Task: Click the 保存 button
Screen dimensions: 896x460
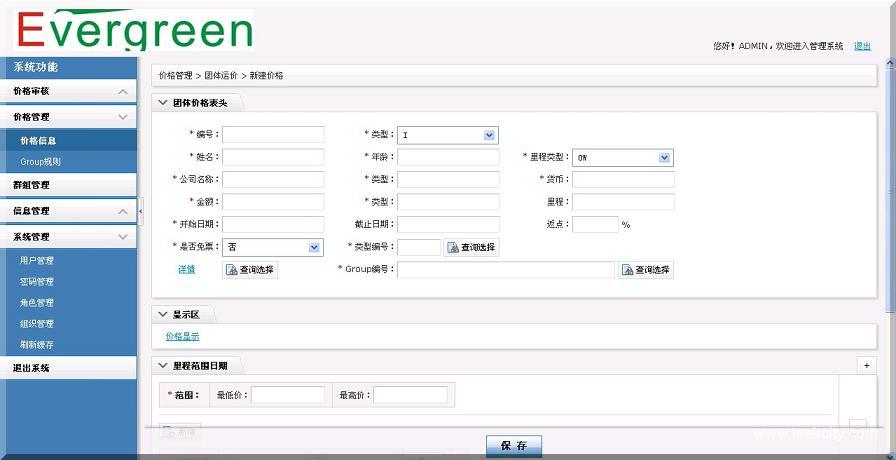Action: point(513,446)
